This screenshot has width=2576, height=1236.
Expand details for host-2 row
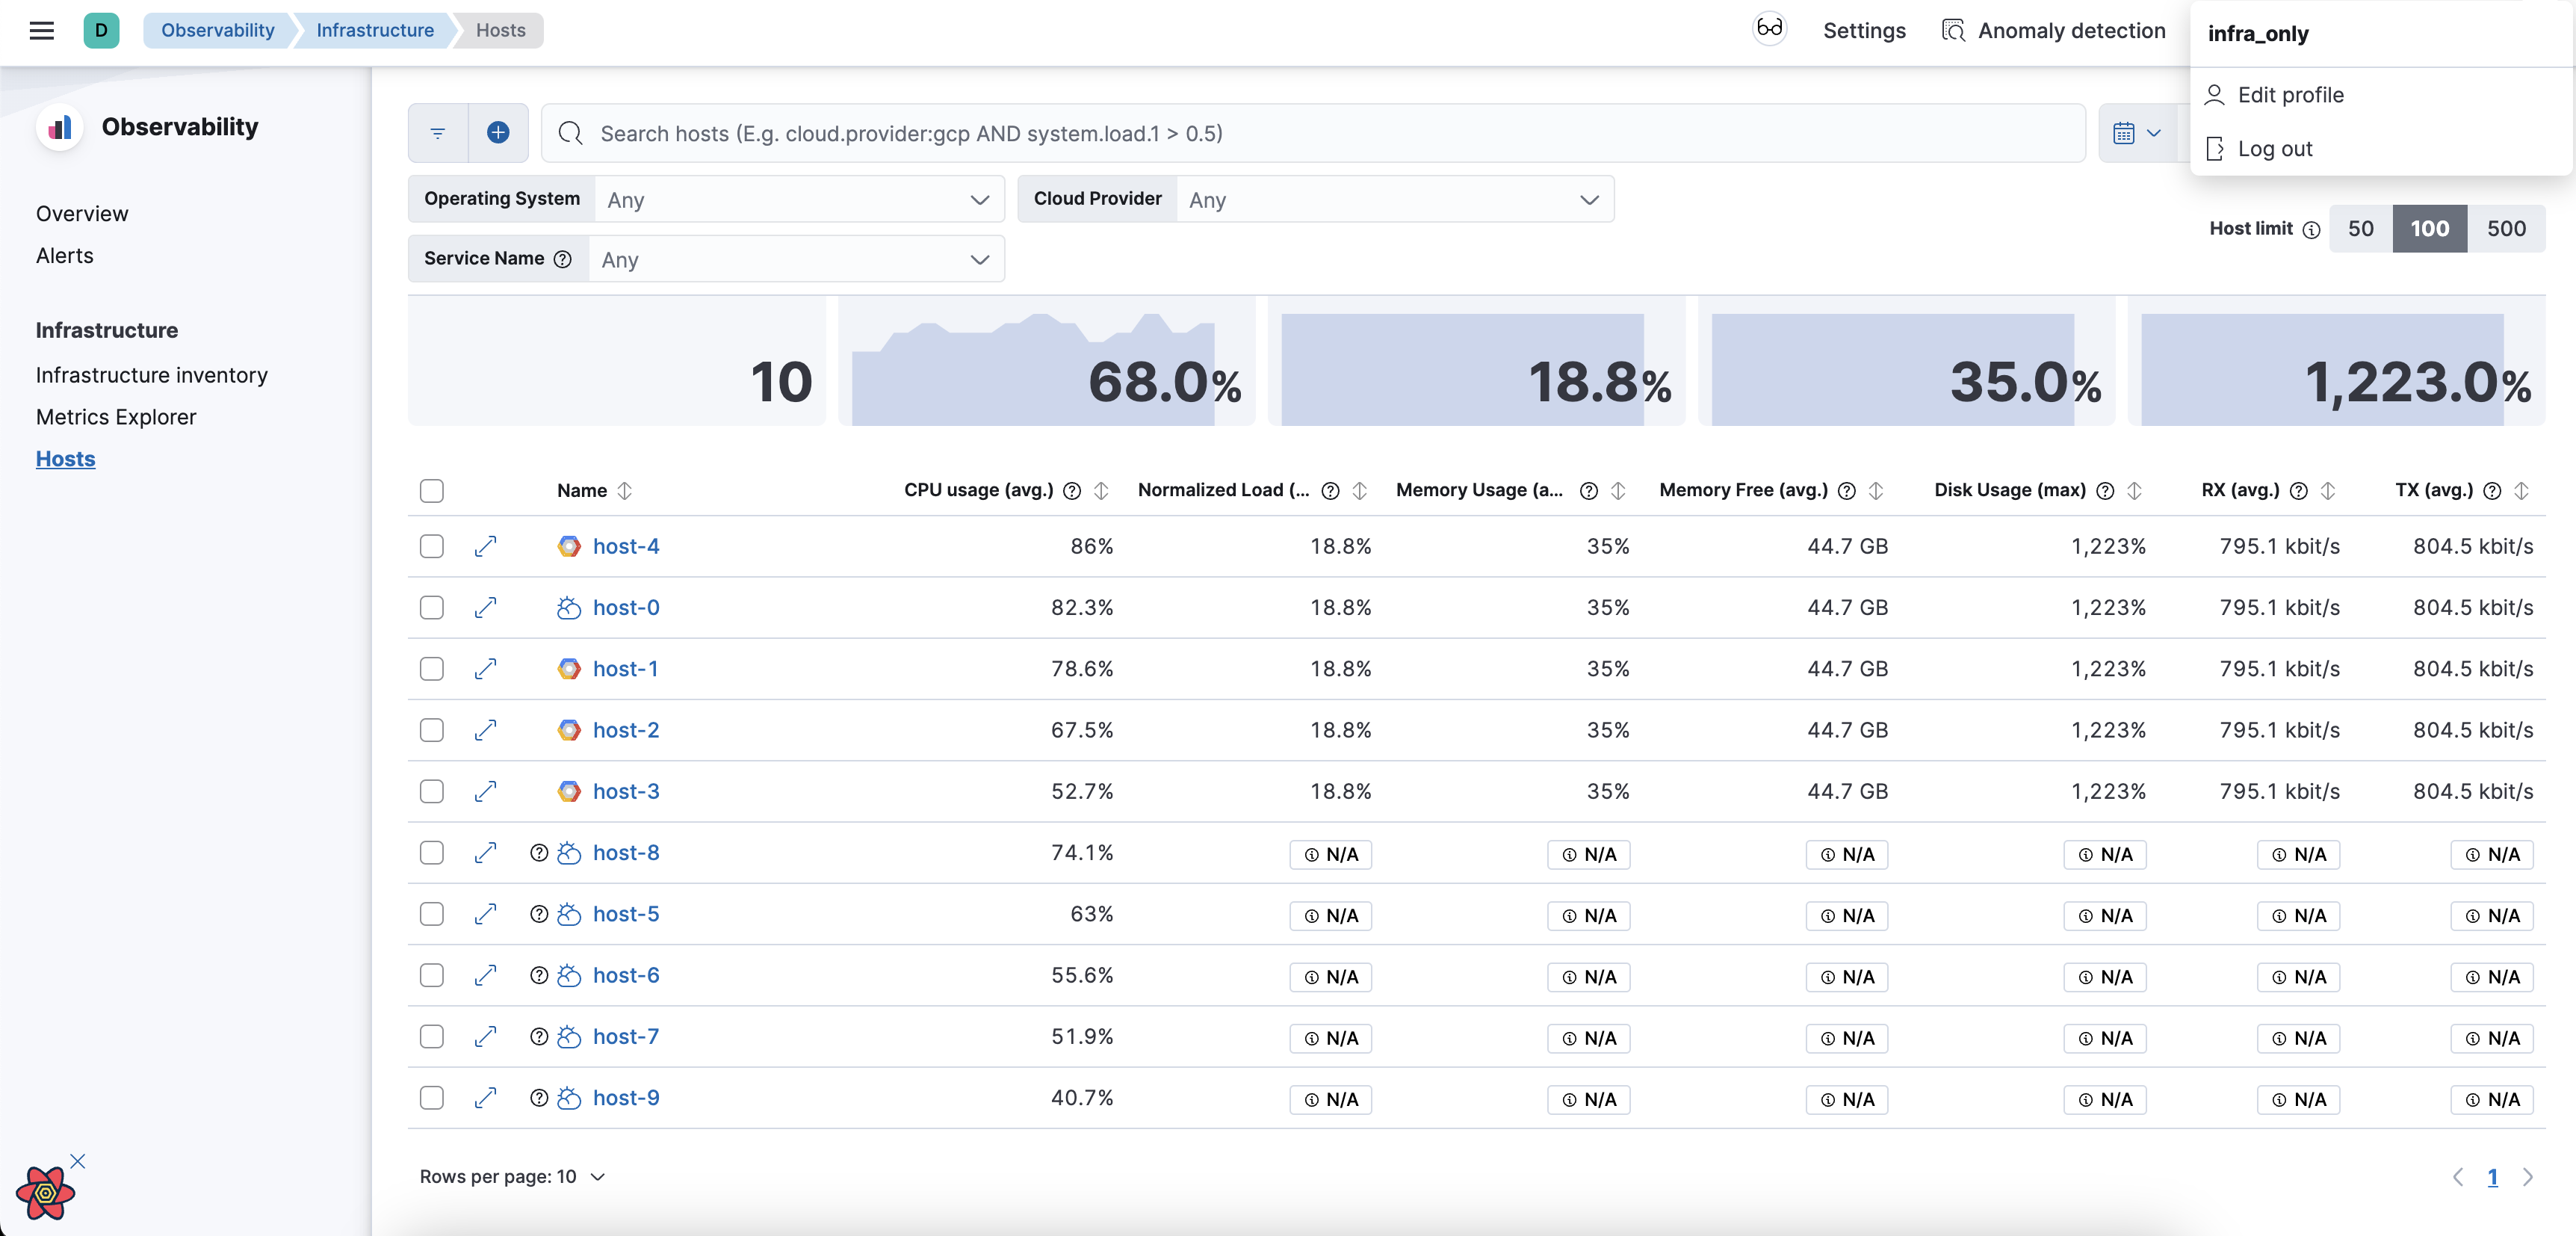coord(486,730)
